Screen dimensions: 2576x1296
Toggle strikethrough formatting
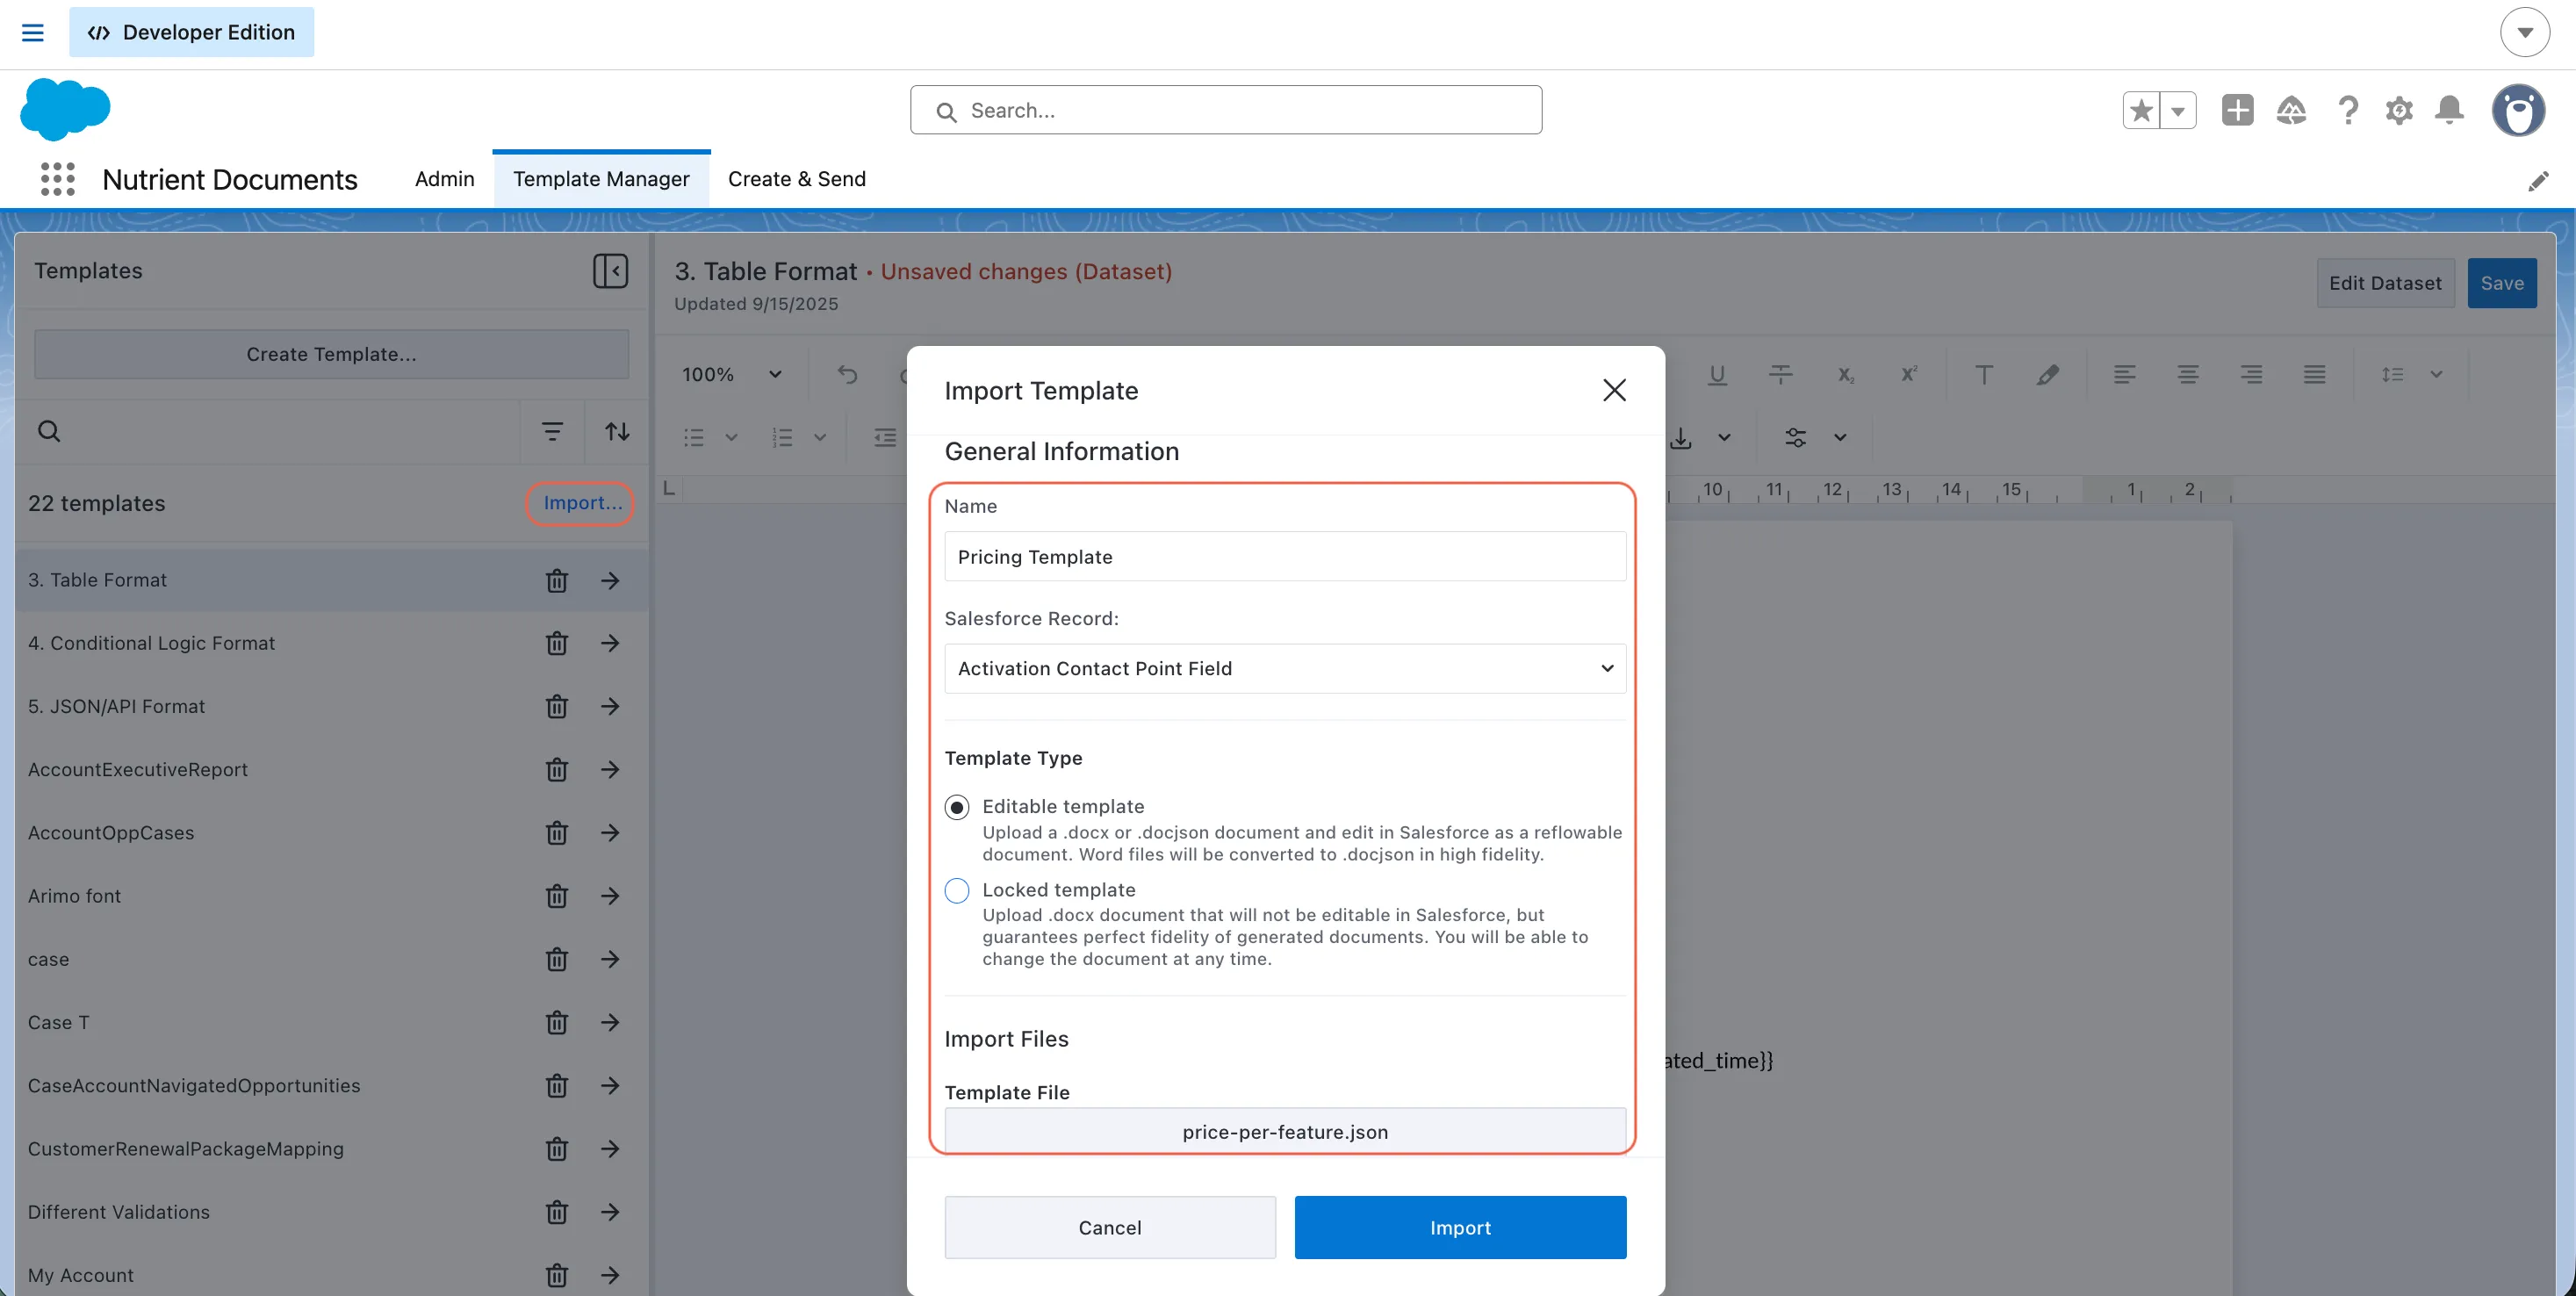coord(1780,375)
